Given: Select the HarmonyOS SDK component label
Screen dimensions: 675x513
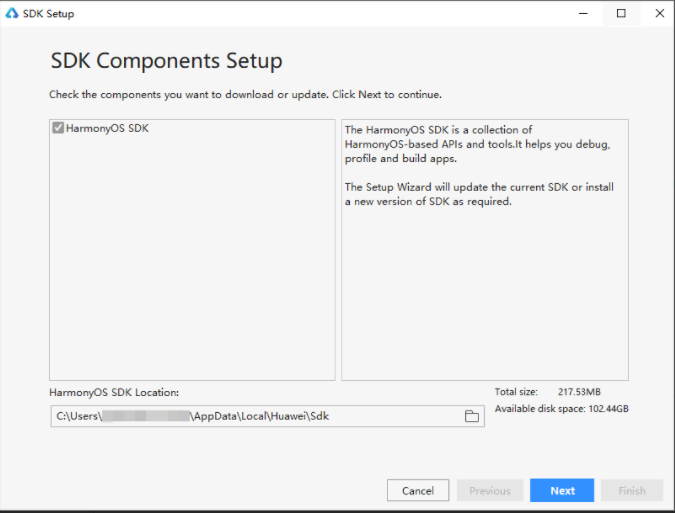Looking at the screenshot, I should [x=107, y=129].
